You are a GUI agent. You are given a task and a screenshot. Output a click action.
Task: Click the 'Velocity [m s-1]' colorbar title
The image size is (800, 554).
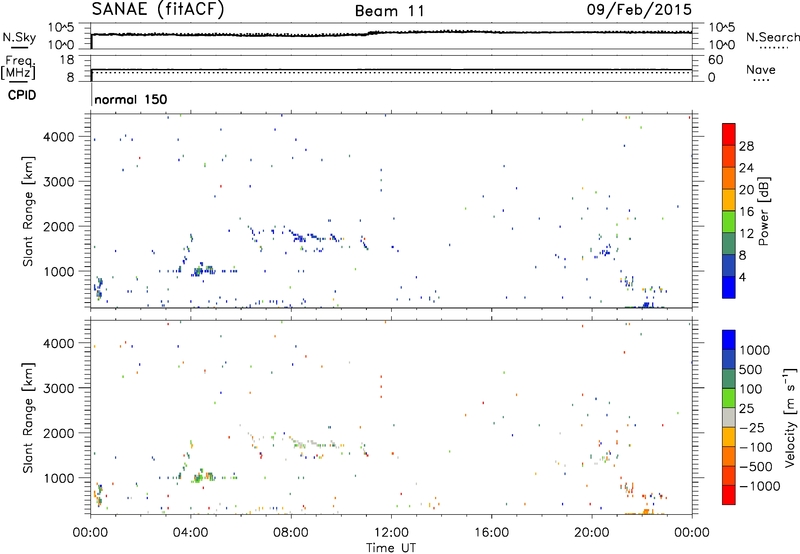pyautogui.click(x=790, y=417)
